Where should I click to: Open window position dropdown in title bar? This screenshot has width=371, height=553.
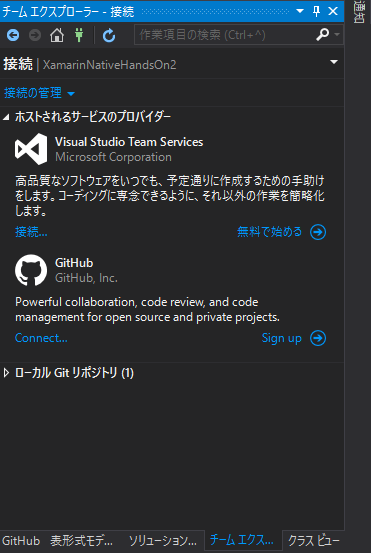tap(300, 11)
